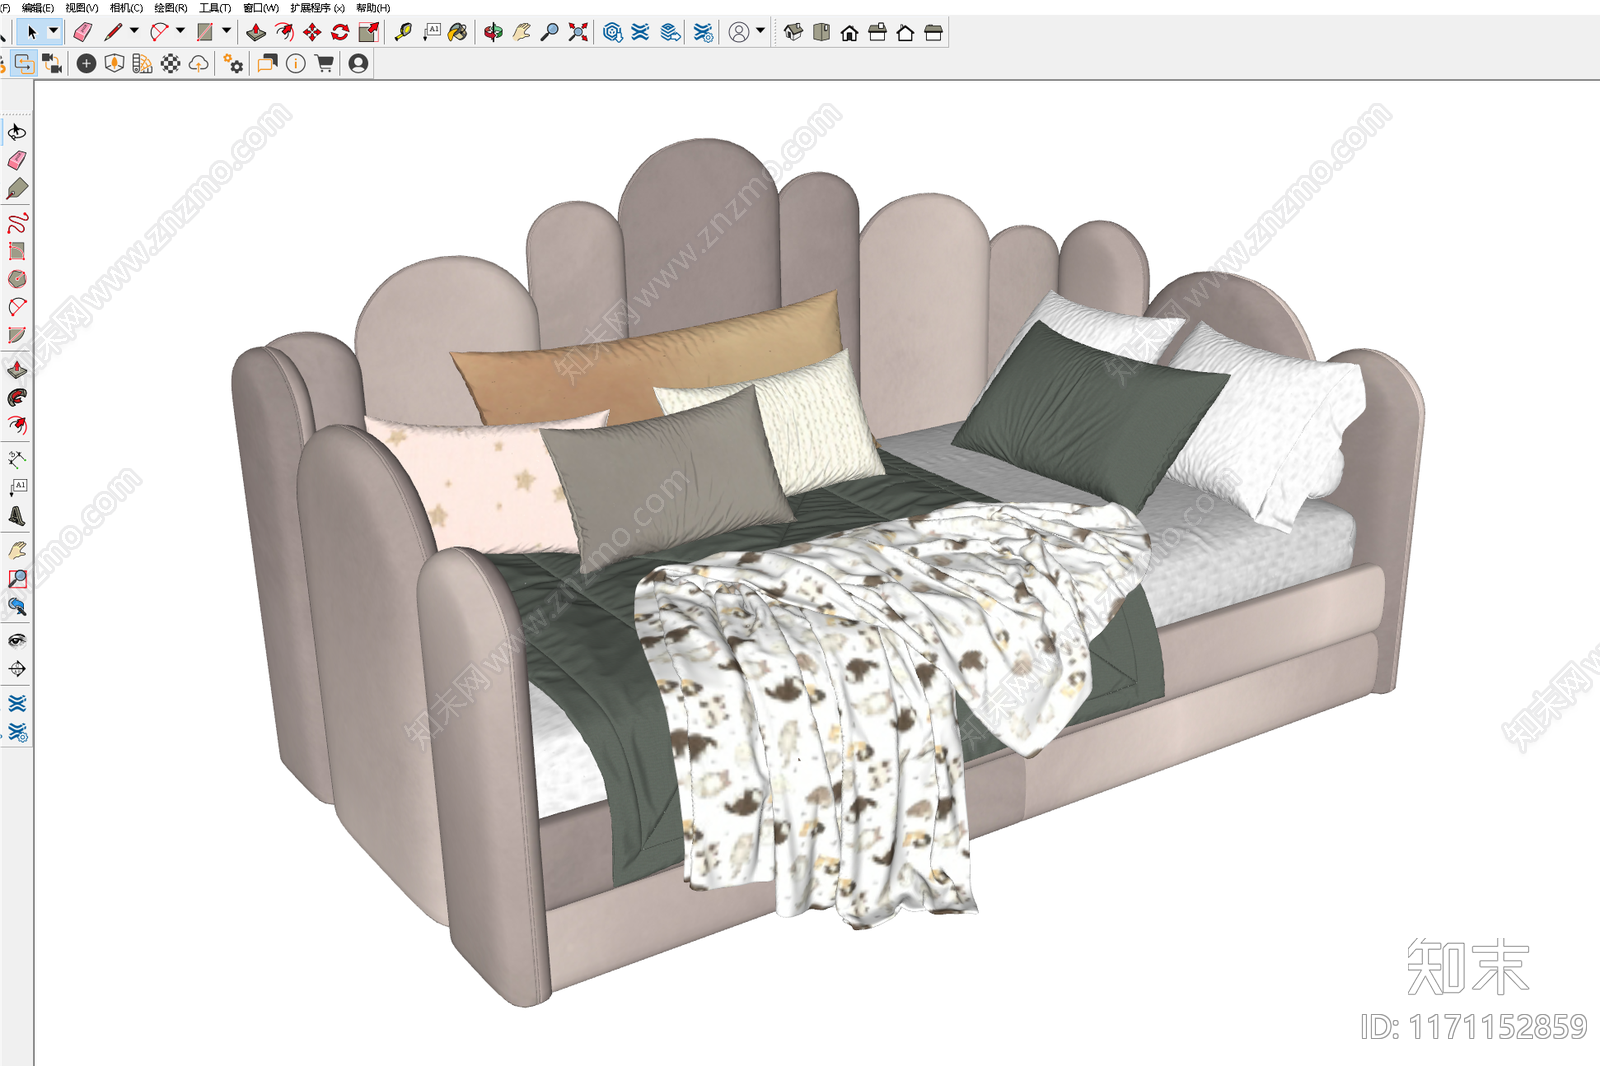1600x1066 pixels.
Task: Open the color palette materials icon
Action: [142, 64]
